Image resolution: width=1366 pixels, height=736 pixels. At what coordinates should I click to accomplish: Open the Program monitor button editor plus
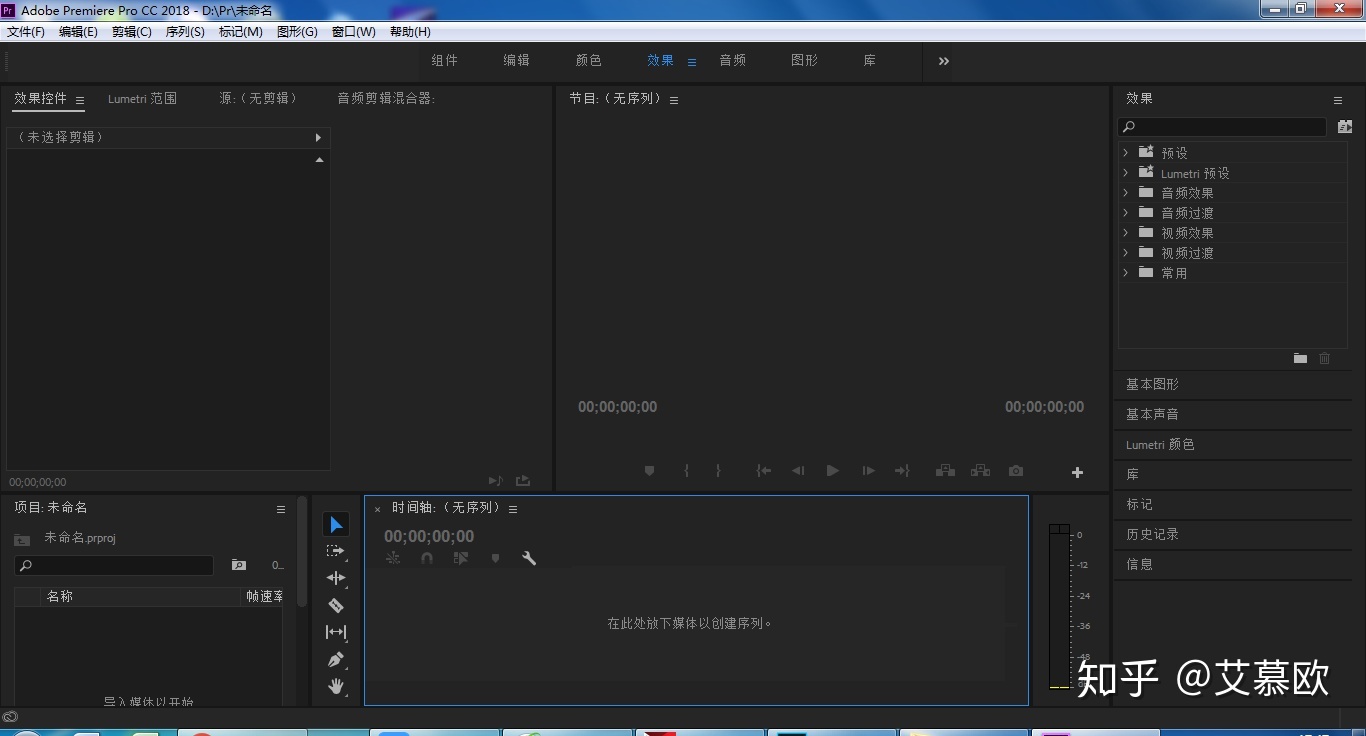(1077, 473)
